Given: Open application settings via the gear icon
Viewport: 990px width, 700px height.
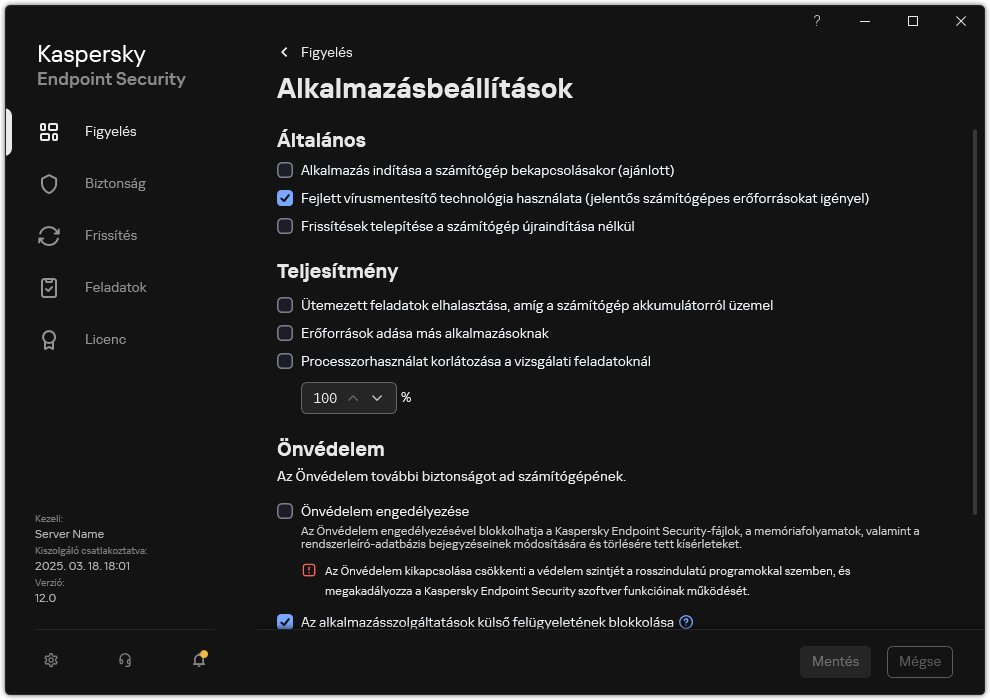Looking at the screenshot, I should click(50, 660).
